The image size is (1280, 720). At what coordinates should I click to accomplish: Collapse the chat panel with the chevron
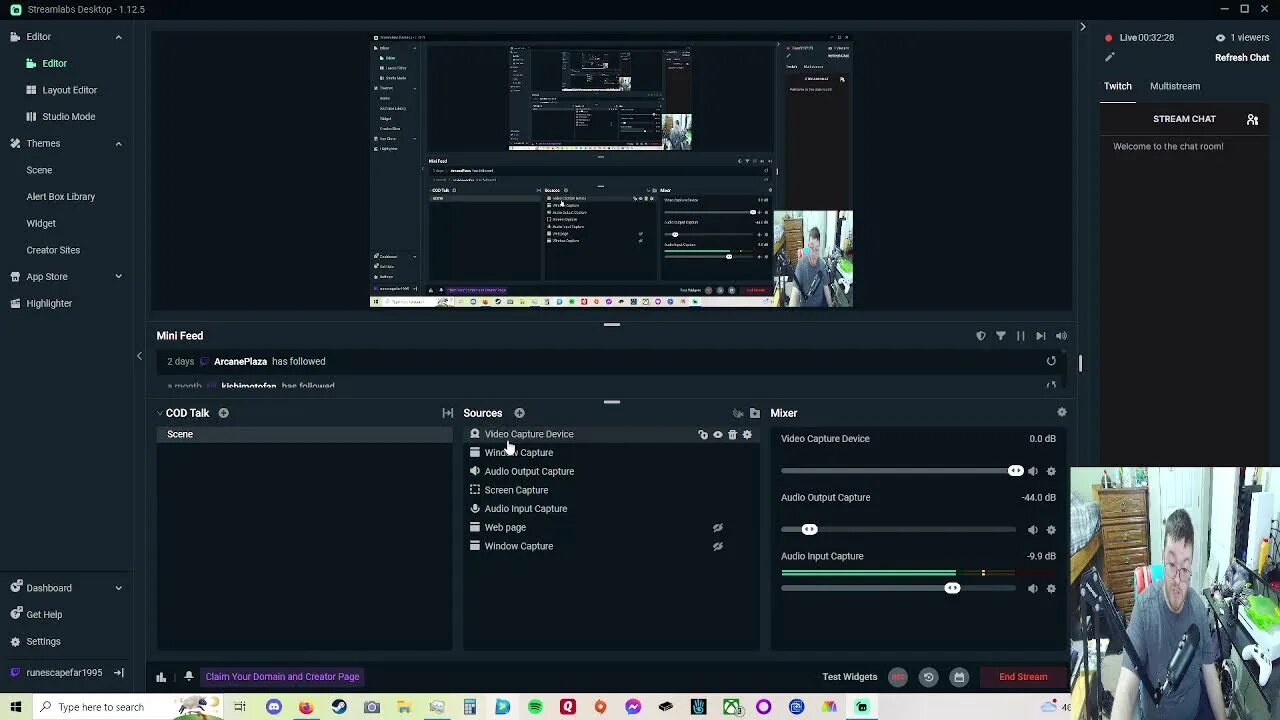(1082, 27)
